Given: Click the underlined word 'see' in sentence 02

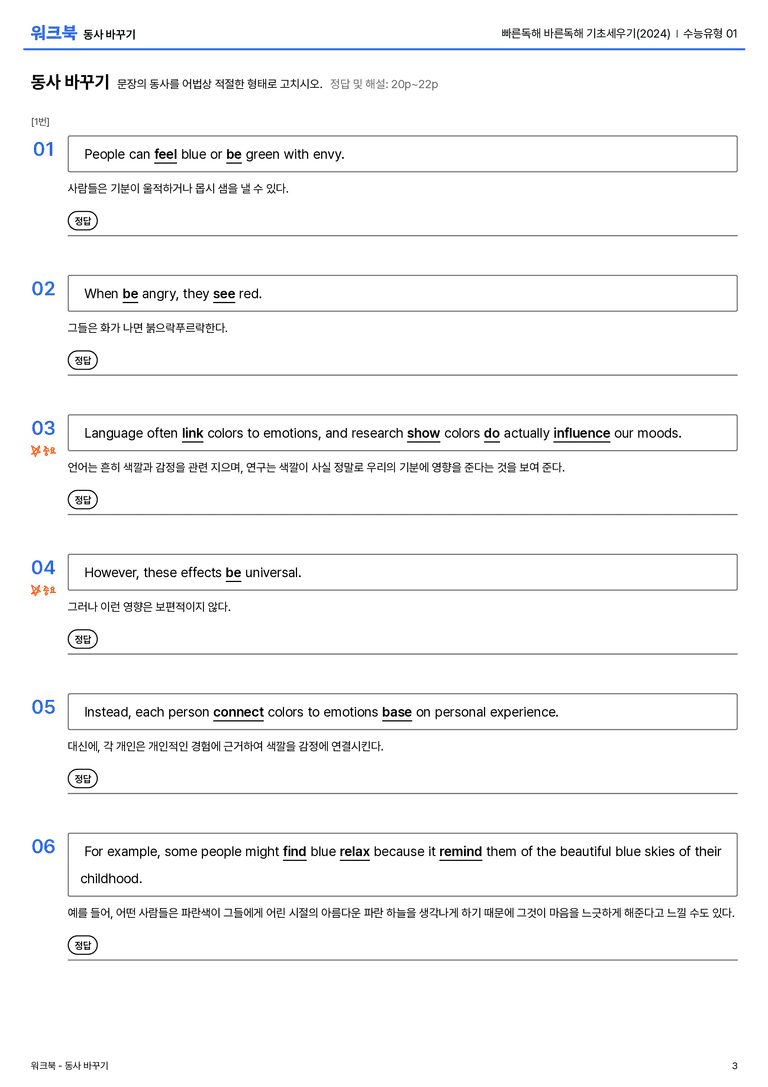Looking at the screenshot, I should 224,294.
